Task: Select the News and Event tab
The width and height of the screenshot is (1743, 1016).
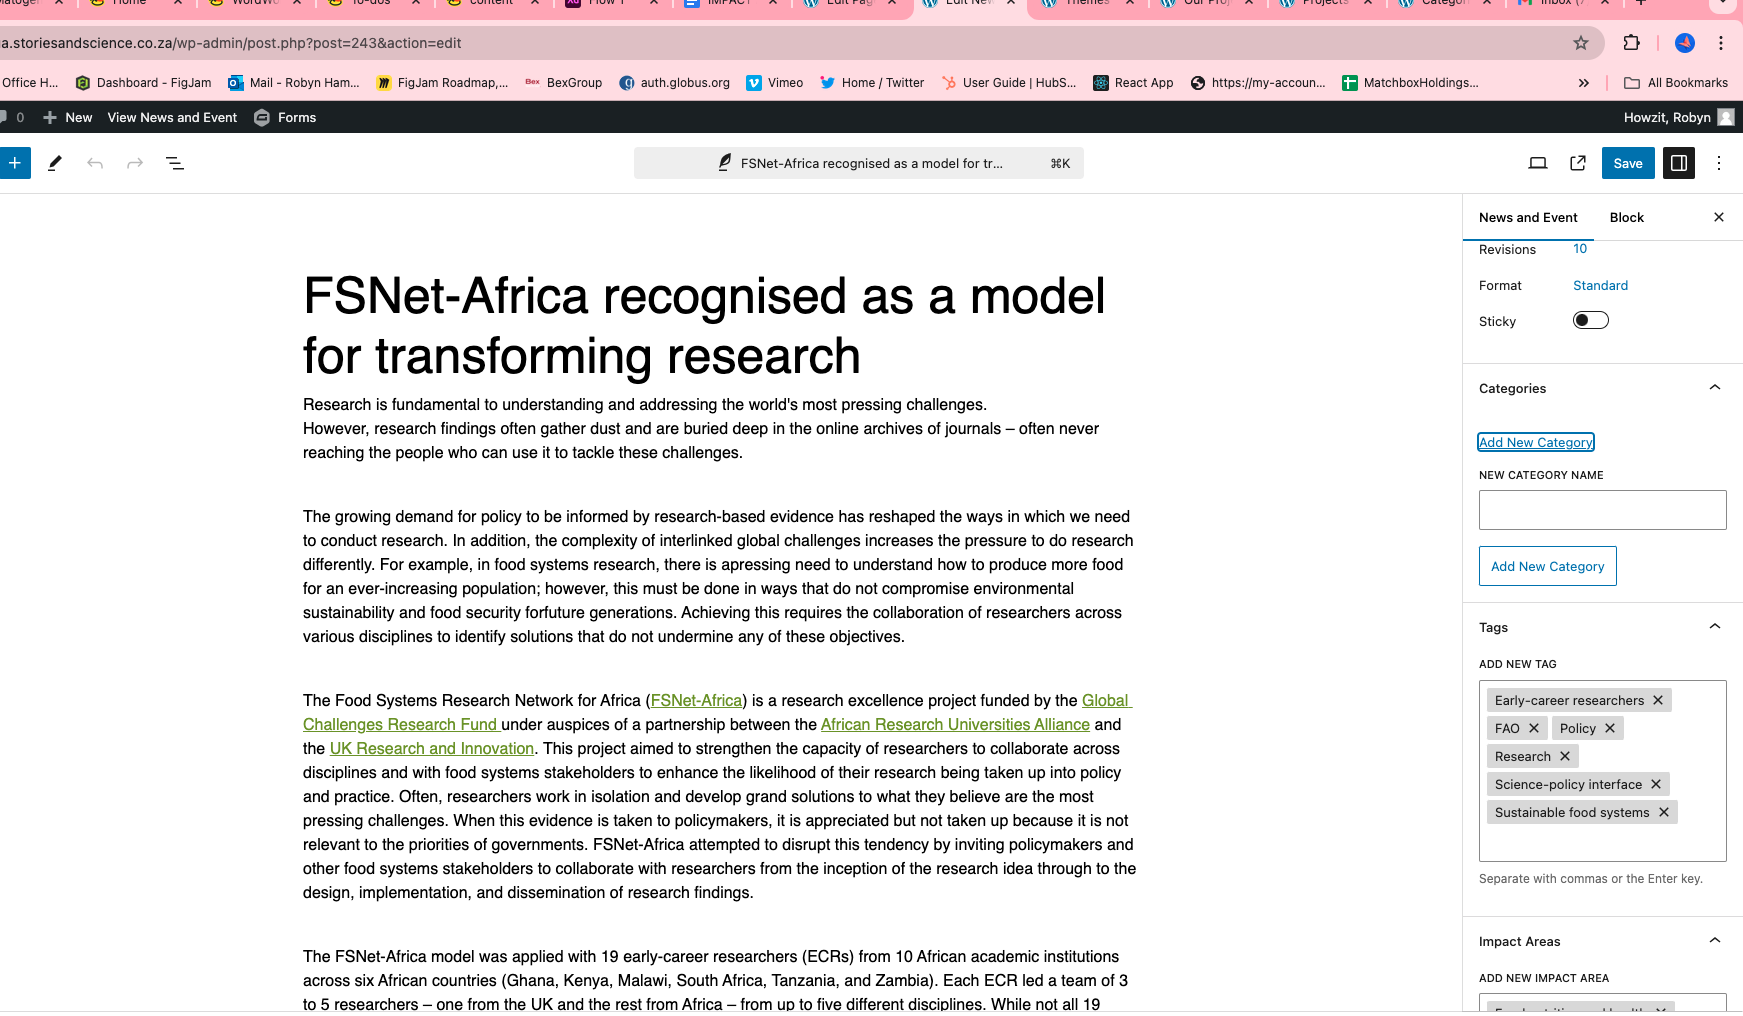Action: click(x=1528, y=217)
